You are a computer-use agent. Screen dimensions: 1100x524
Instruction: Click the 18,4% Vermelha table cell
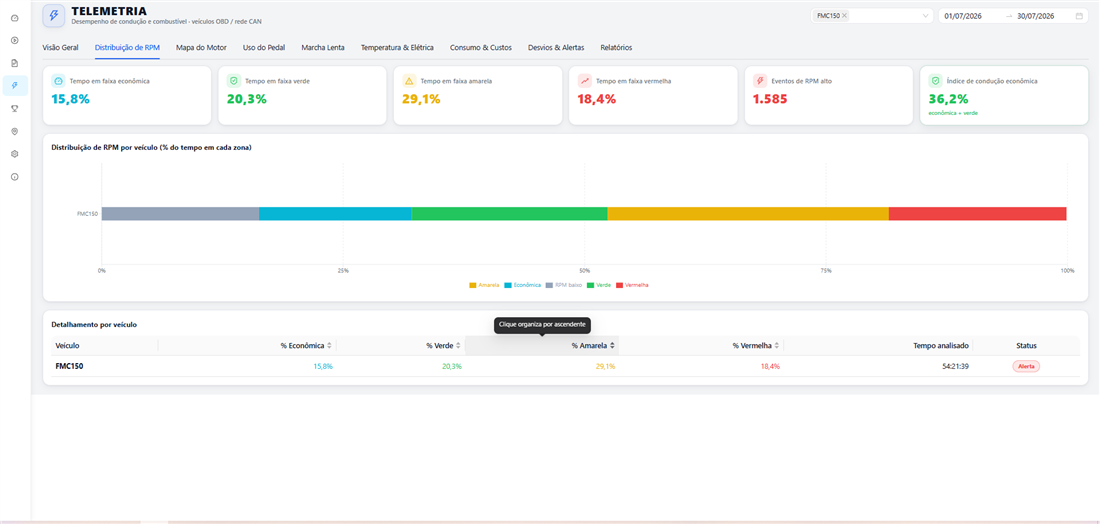click(x=770, y=366)
